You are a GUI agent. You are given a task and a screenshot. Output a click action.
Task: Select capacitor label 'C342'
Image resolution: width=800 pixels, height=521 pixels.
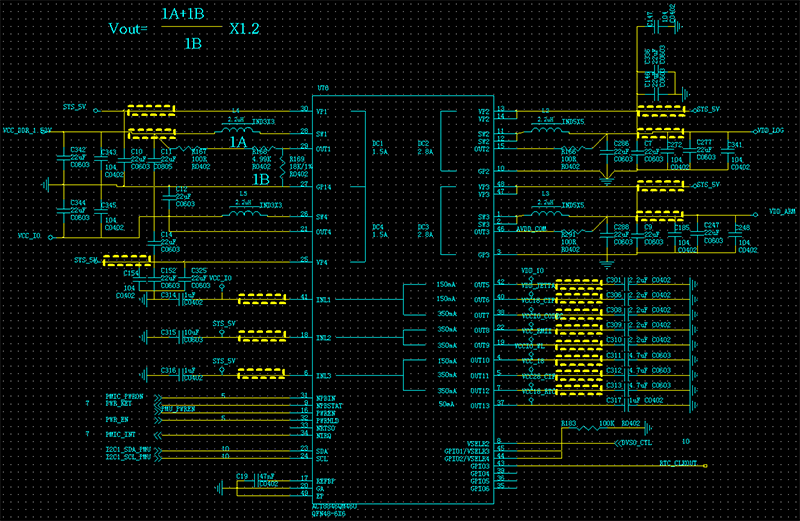coord(78,150)
